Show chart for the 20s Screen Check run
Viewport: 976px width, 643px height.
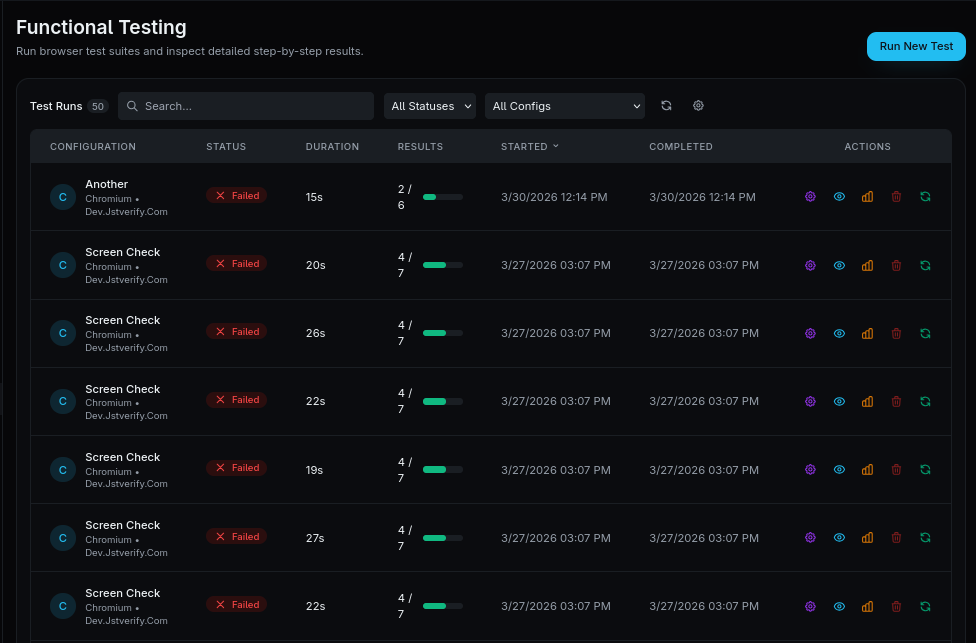pyautogui.click(x=867, y=265)
